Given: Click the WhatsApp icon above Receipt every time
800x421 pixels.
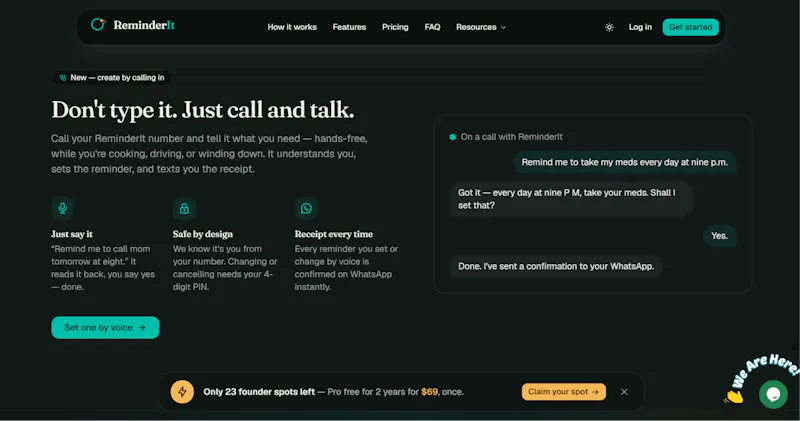Looking at the screenshot, I should pos(306,208).
